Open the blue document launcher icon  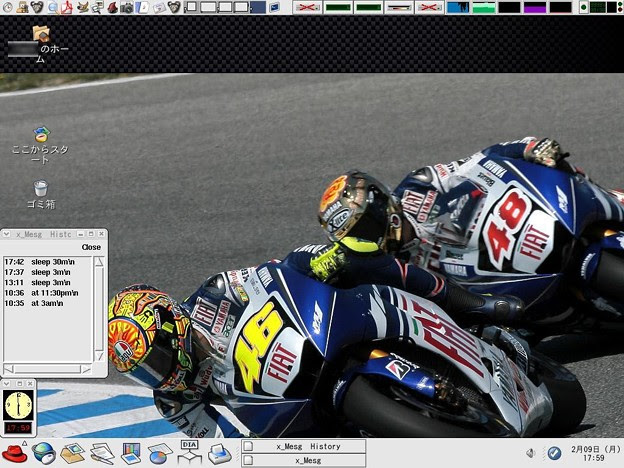pos(142,7)
